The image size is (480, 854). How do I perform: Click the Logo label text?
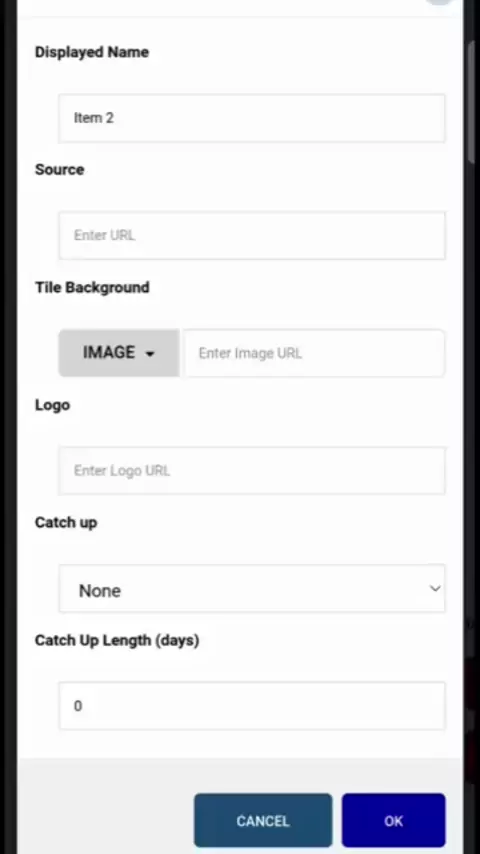(x=52, y=405)
